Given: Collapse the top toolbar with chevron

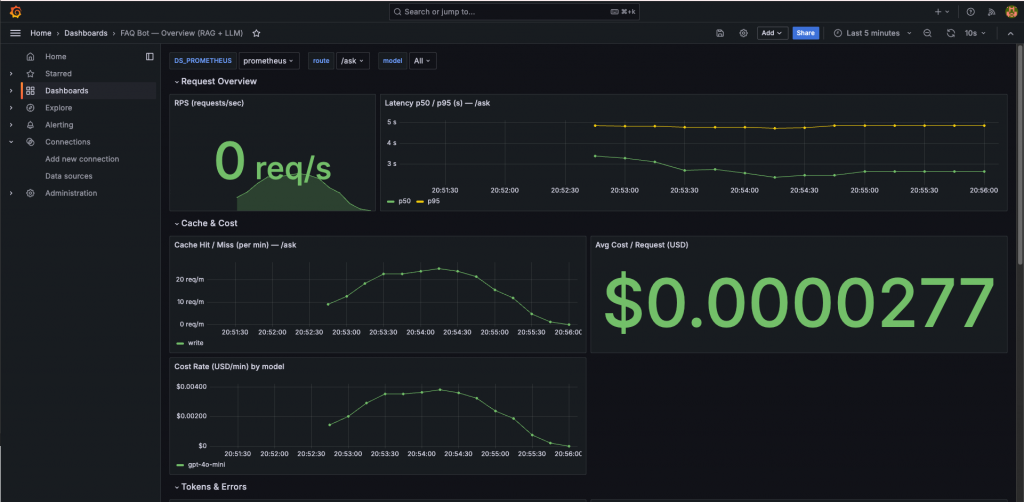Looking at the screenshot, I should pyautogui.click(x=1010, y=33).
